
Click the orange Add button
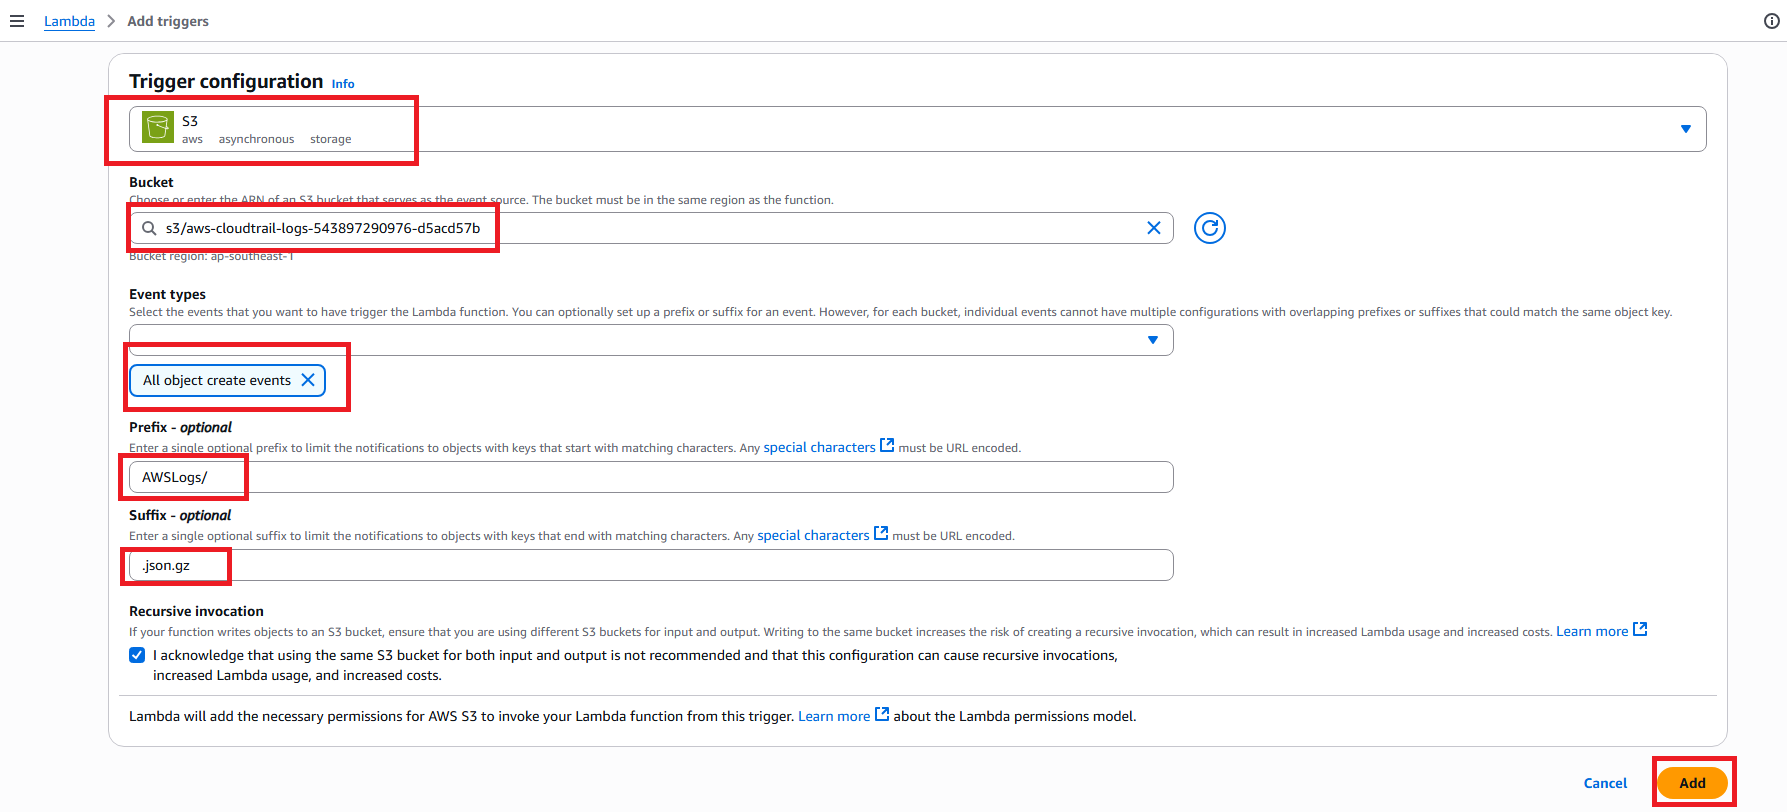click(1692, 783)
